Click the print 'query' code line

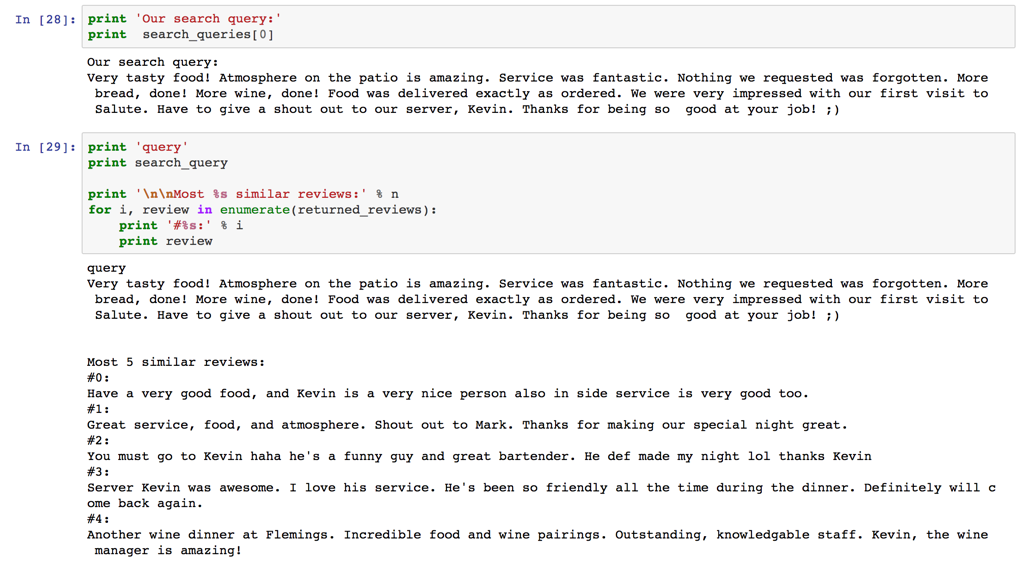click(x=138, y=147)
